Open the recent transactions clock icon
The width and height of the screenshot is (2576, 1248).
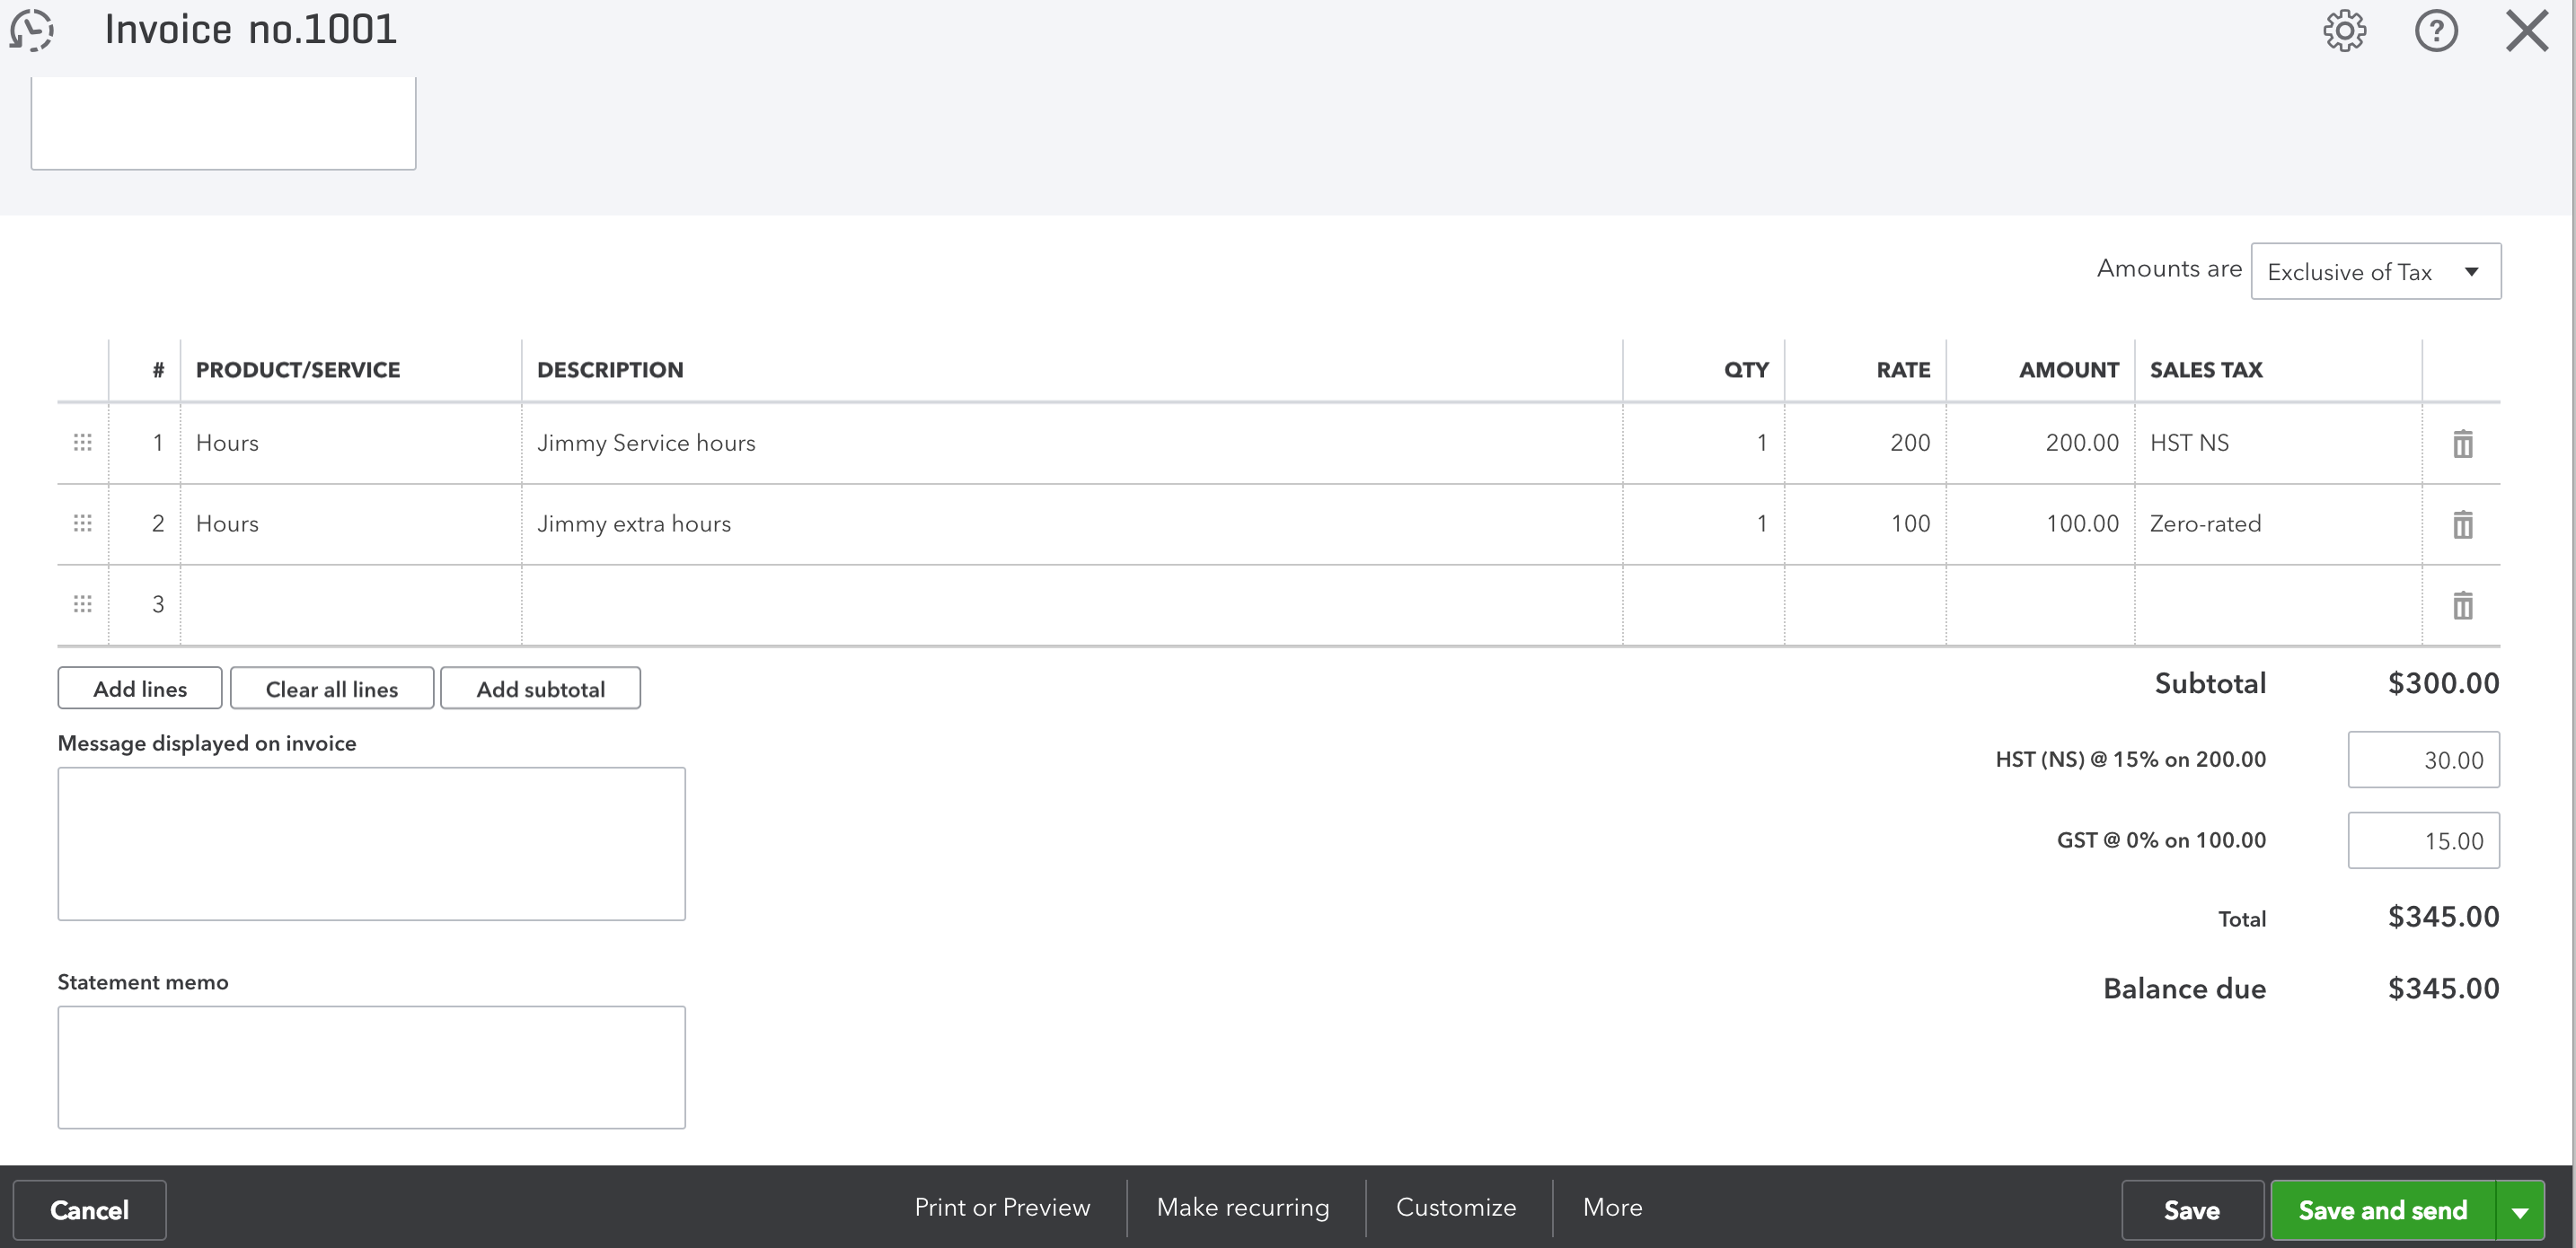pyautogui.click(x=32, y=30)
